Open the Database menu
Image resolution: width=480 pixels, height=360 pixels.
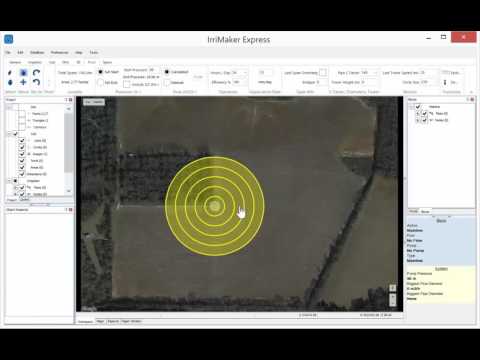[37, 52]
